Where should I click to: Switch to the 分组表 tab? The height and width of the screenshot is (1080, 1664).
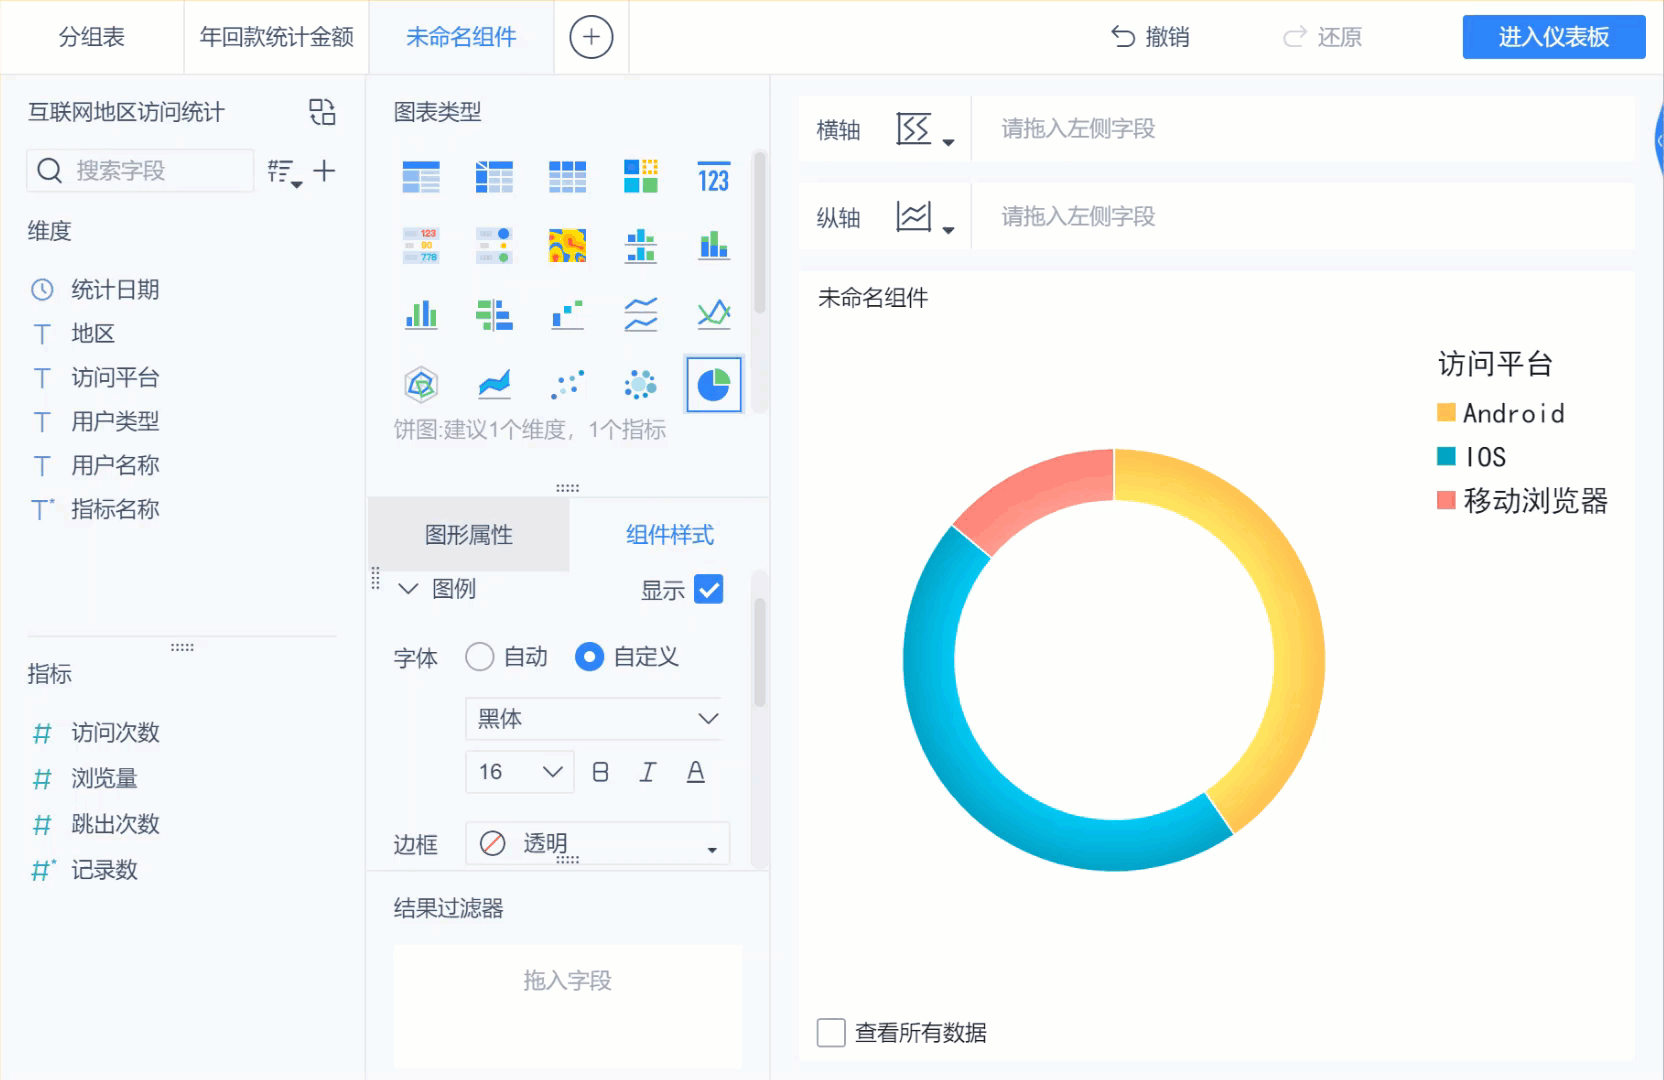click(x=92, y=37)
